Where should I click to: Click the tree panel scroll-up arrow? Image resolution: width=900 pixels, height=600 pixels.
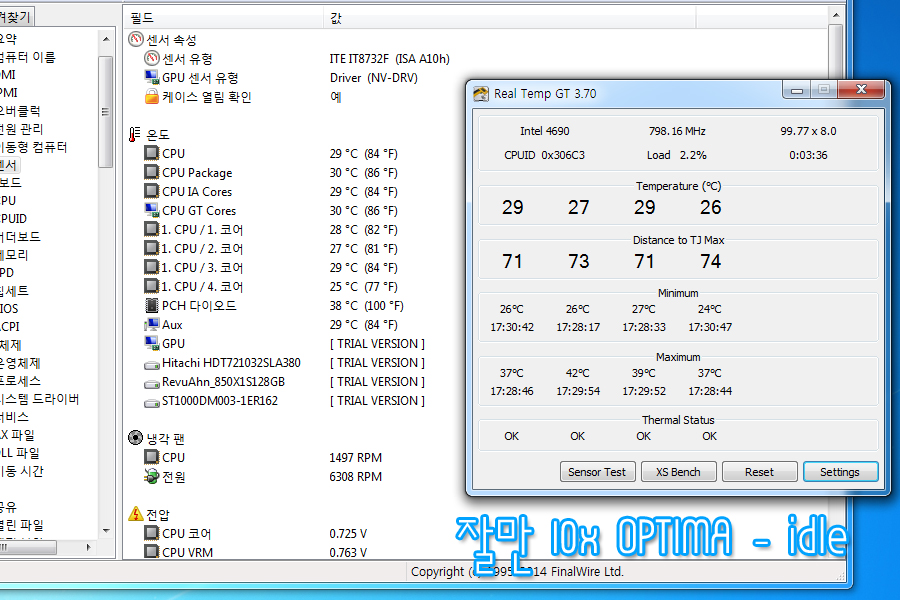coord(106,39)
